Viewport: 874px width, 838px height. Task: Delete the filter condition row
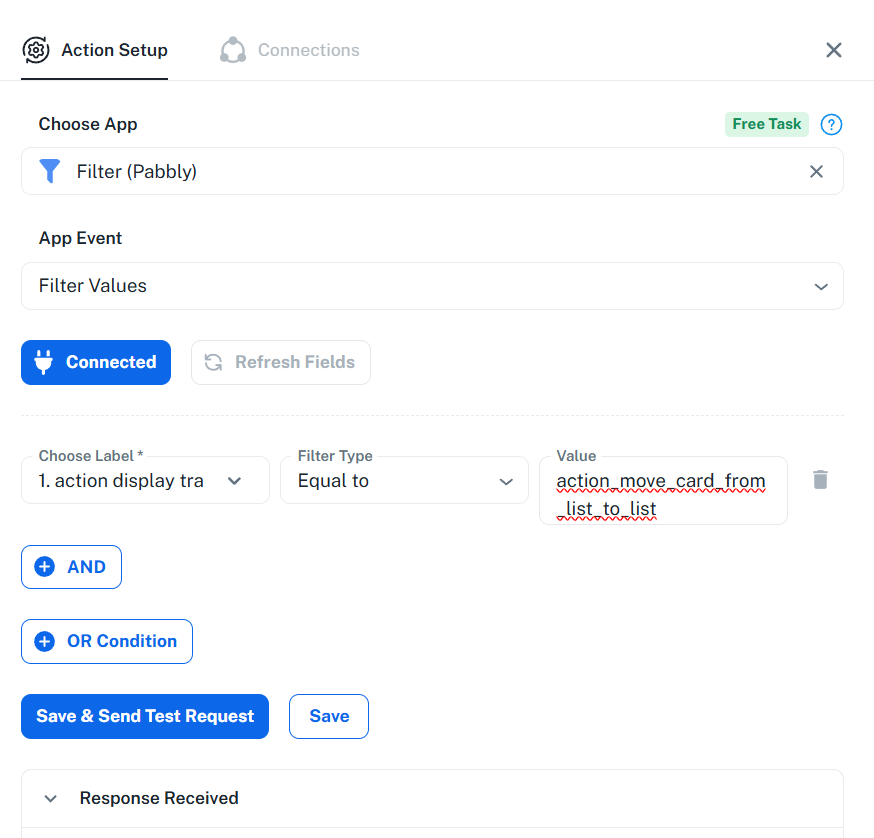click(820, 480)
